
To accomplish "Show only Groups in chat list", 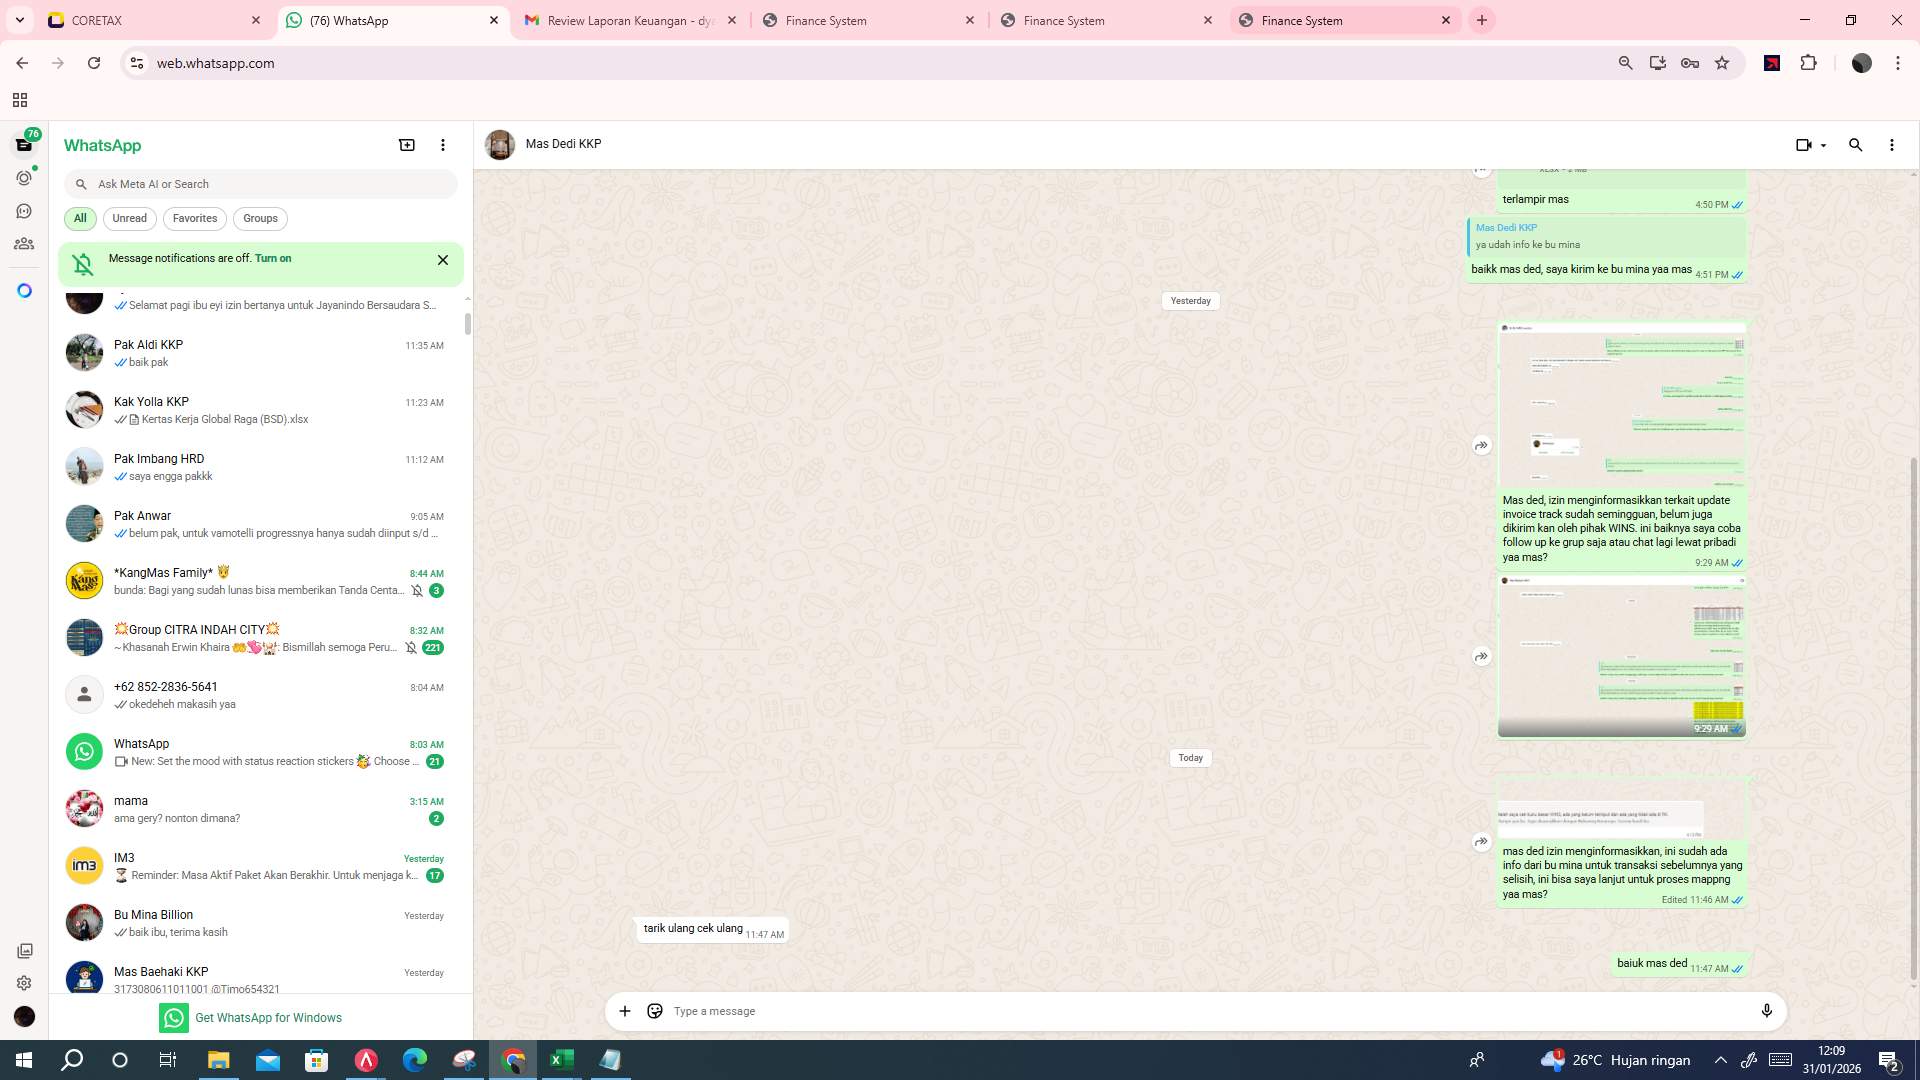I will pos(259,218).
